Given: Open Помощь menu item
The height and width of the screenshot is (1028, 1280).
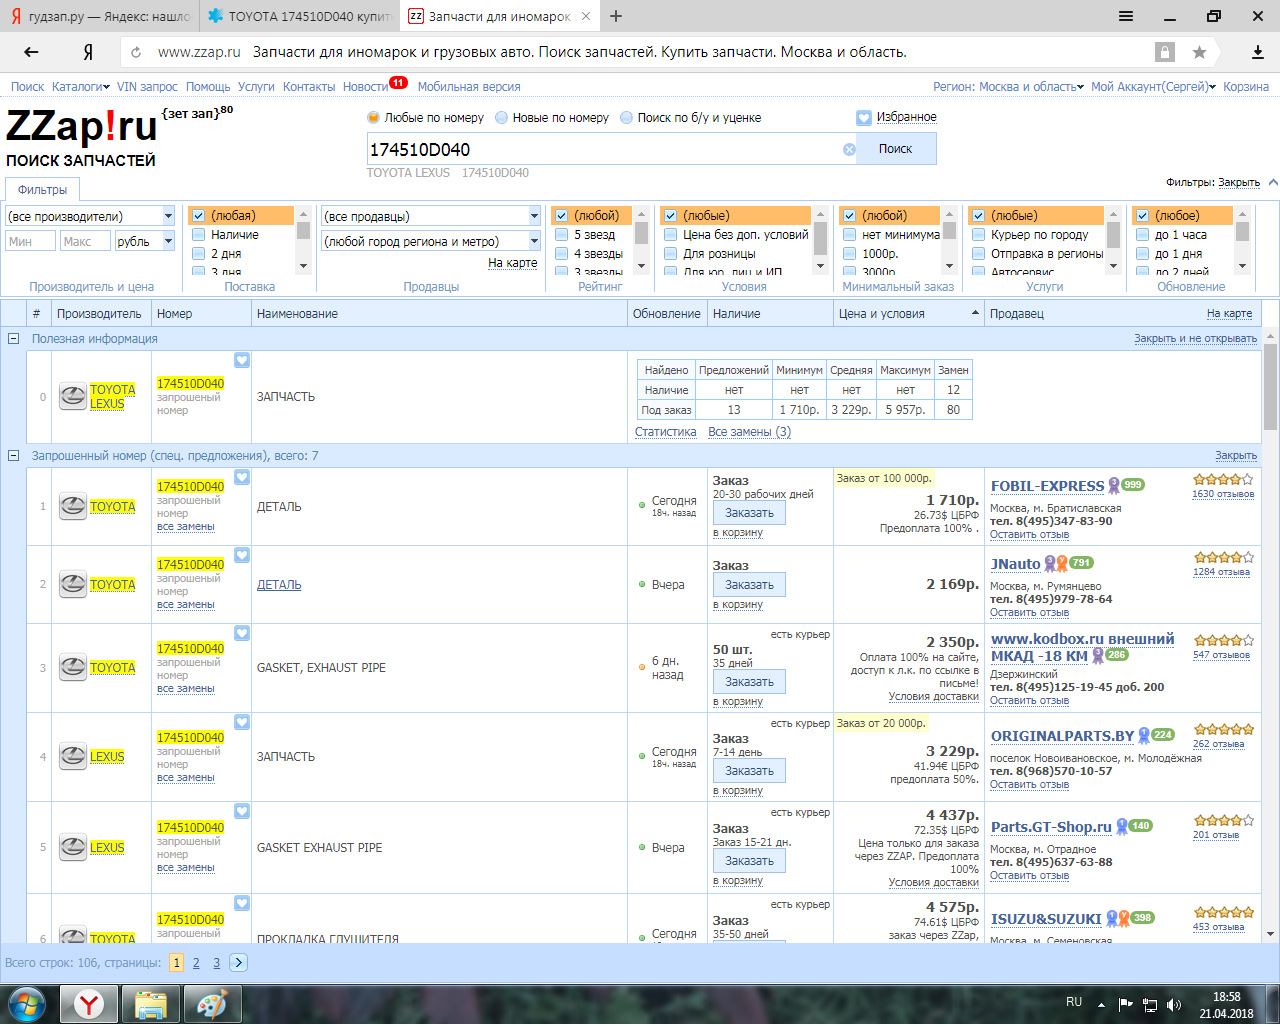Looking at the screenshot, I should [208, 87].
